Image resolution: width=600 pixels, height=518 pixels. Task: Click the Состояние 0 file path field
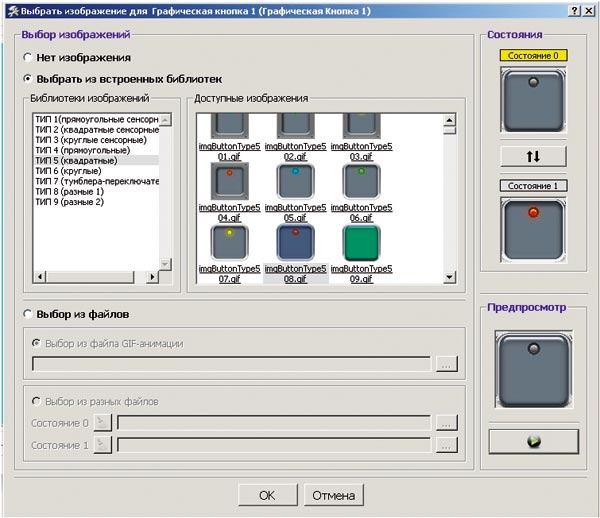tap(274, 423)
